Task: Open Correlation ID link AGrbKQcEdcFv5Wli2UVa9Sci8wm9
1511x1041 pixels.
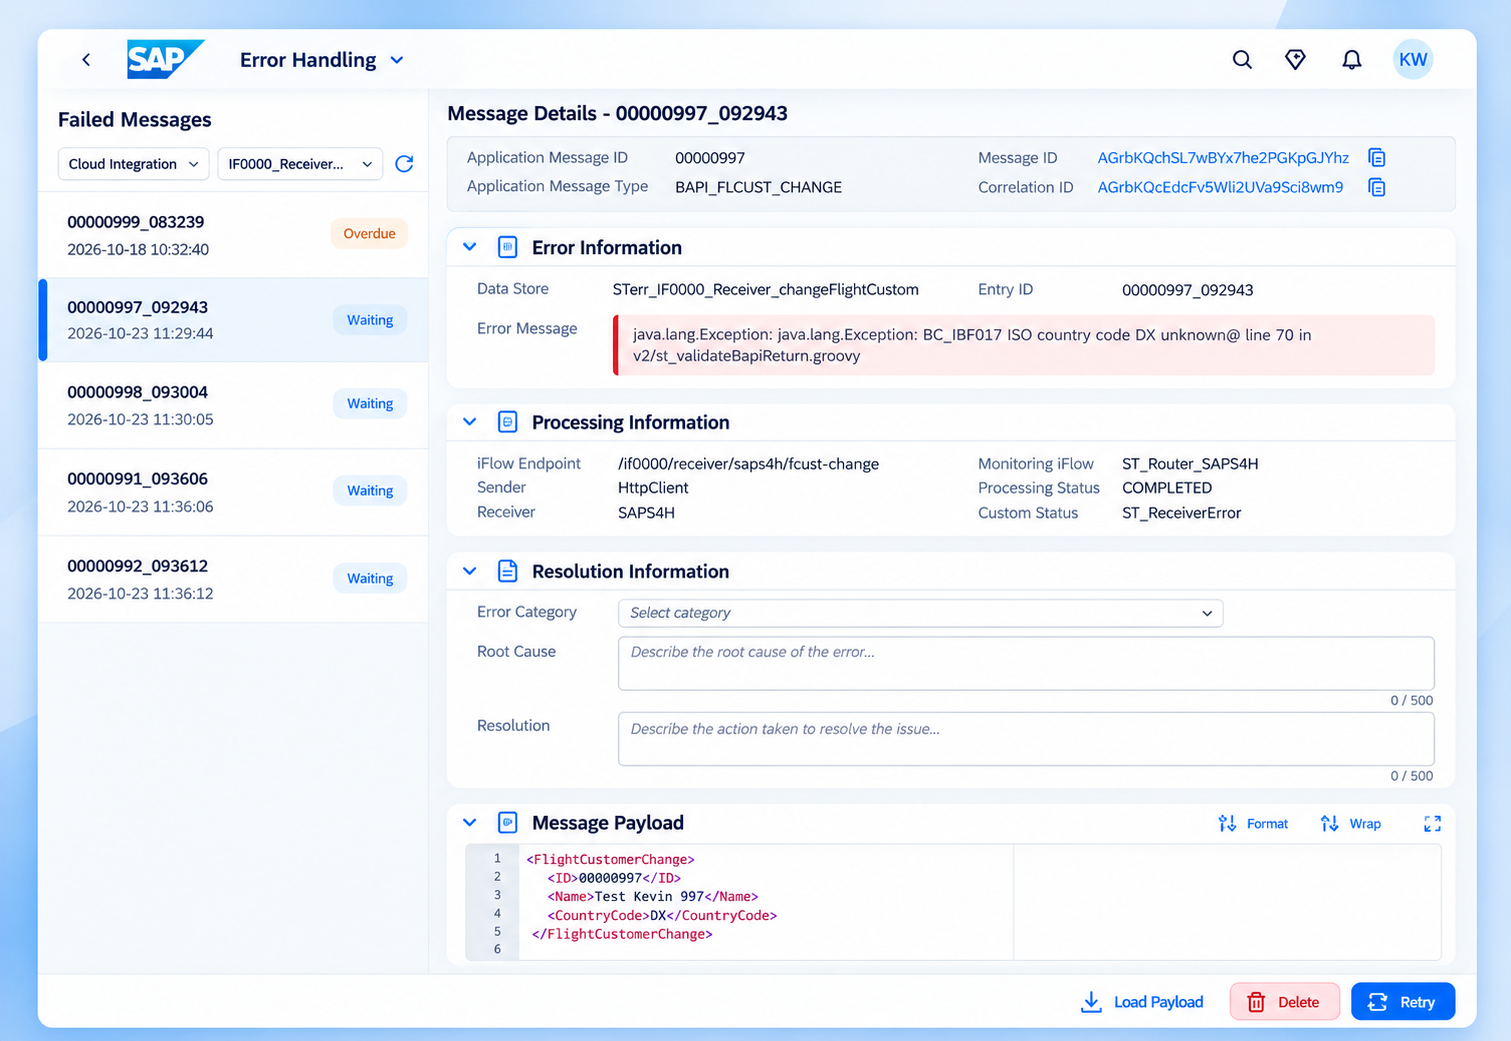Action: click(1220, 187)
